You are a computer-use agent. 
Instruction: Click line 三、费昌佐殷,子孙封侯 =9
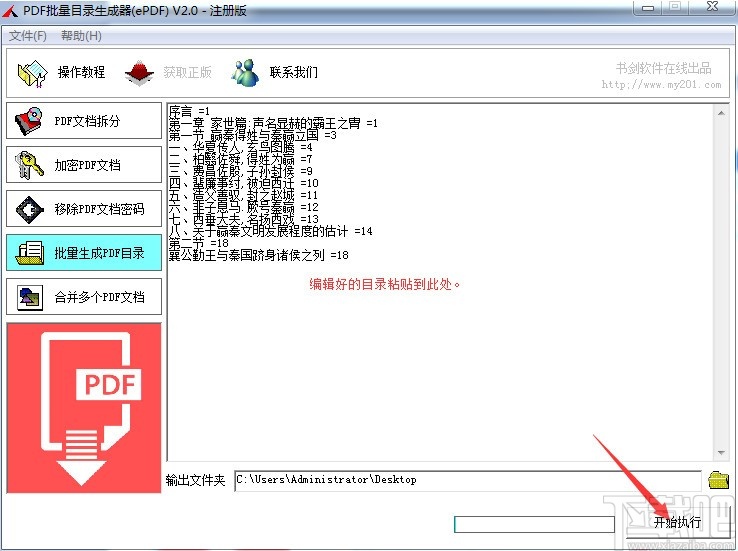240,171
